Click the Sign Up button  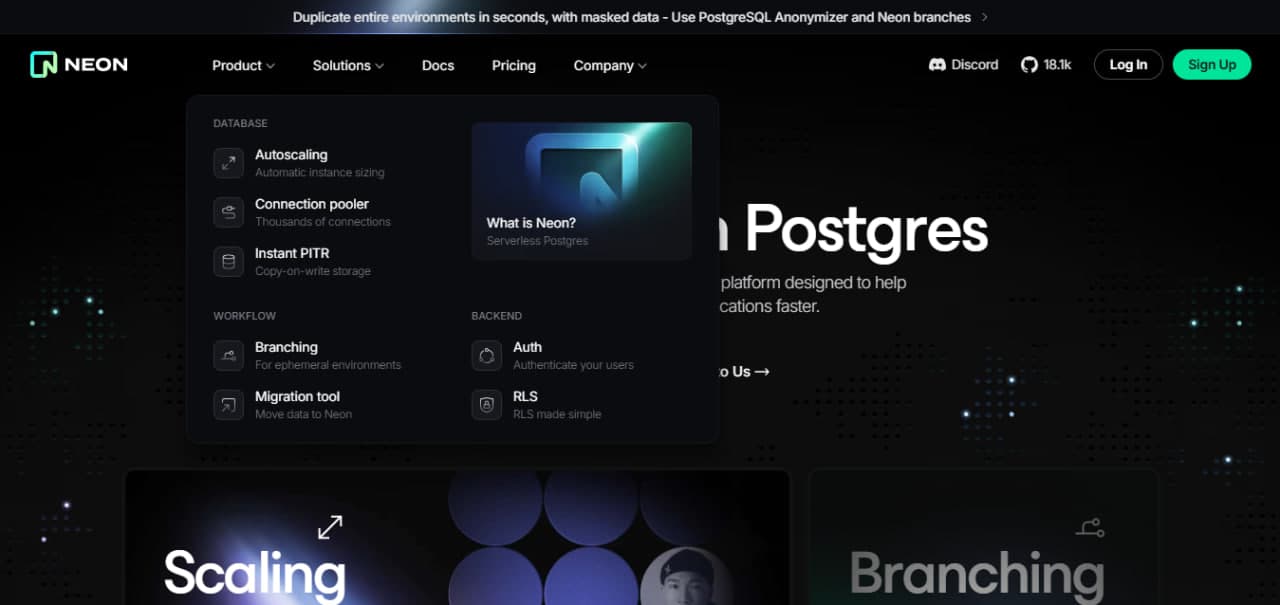click(x=1212, y=65)
